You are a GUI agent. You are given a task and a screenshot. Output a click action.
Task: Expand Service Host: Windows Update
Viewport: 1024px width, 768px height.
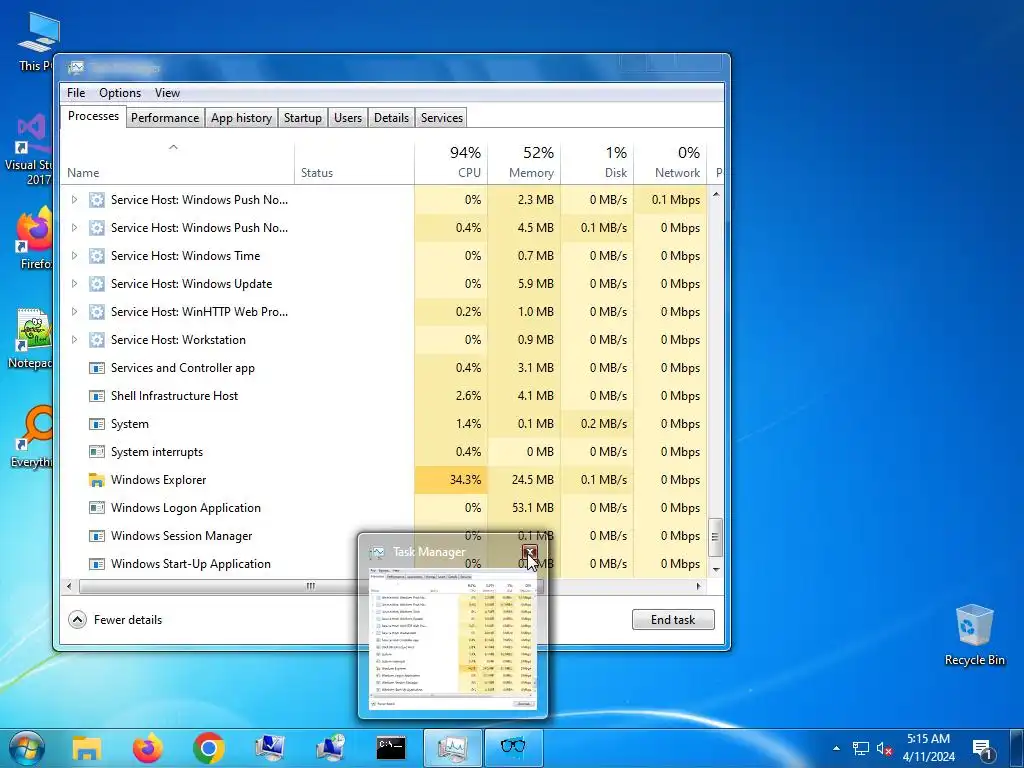pyautogui.click(x=74, y=284)
